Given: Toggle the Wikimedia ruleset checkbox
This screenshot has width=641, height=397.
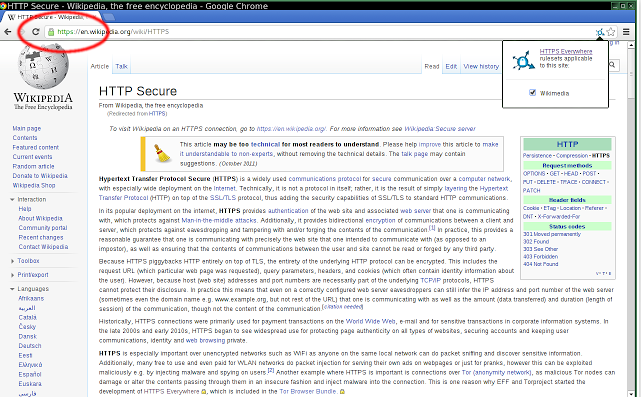Looking at the screenshot, I should [532, 93].
